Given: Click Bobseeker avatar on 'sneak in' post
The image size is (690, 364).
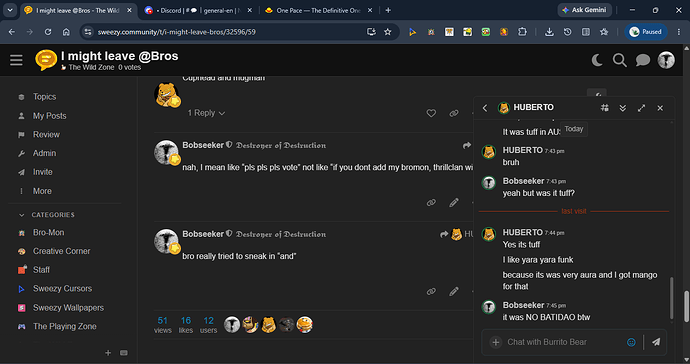Looking at the screenshot, I should tap(166, 241).
